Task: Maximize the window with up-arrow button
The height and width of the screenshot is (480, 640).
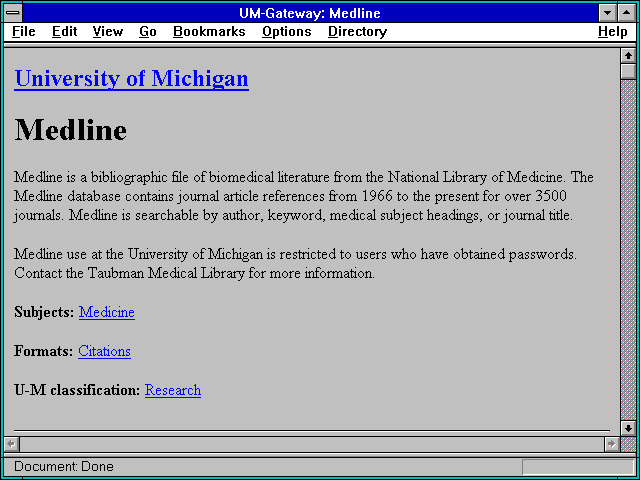Action: [x=627, y=13]
